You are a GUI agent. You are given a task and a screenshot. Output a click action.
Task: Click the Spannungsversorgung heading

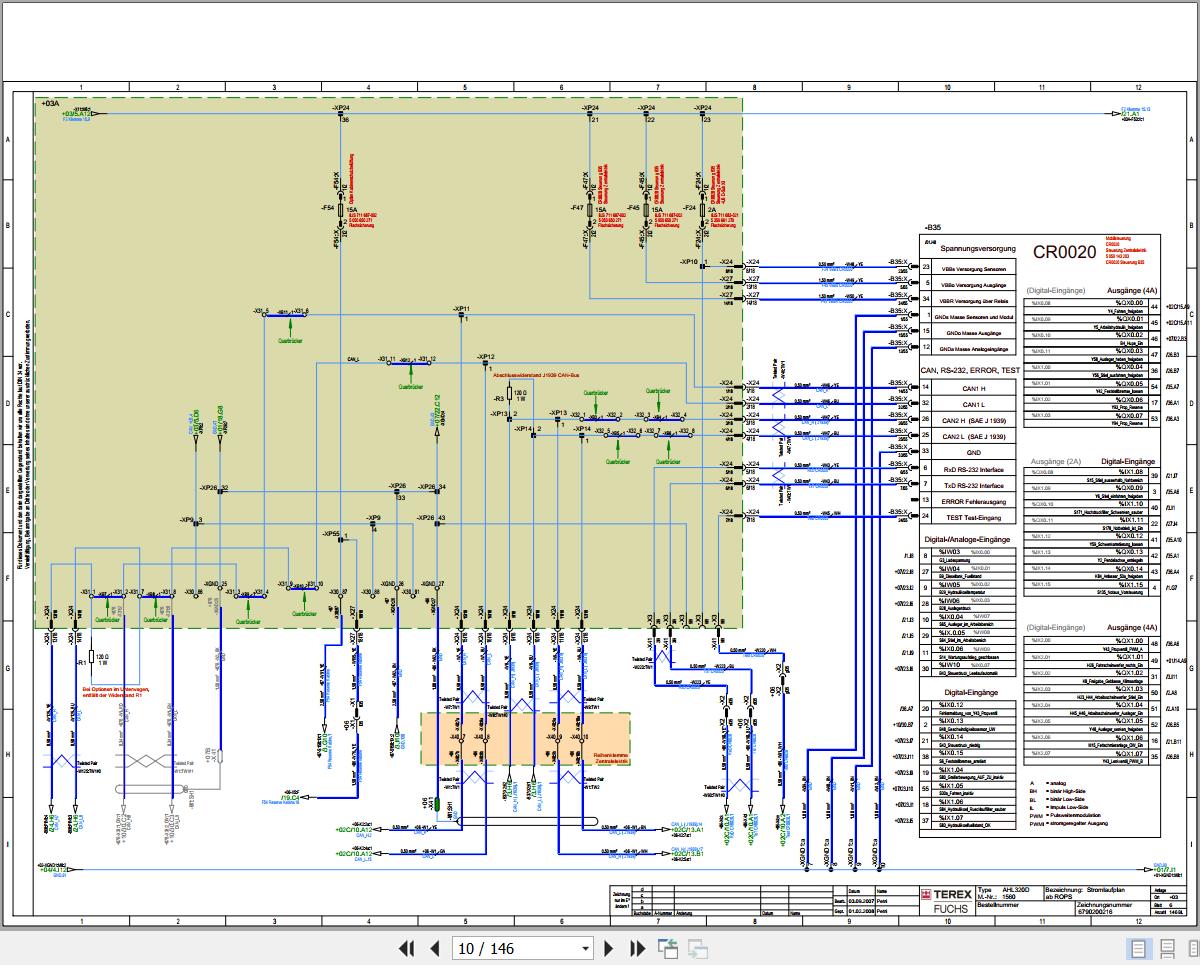click(x=979, y=248)
